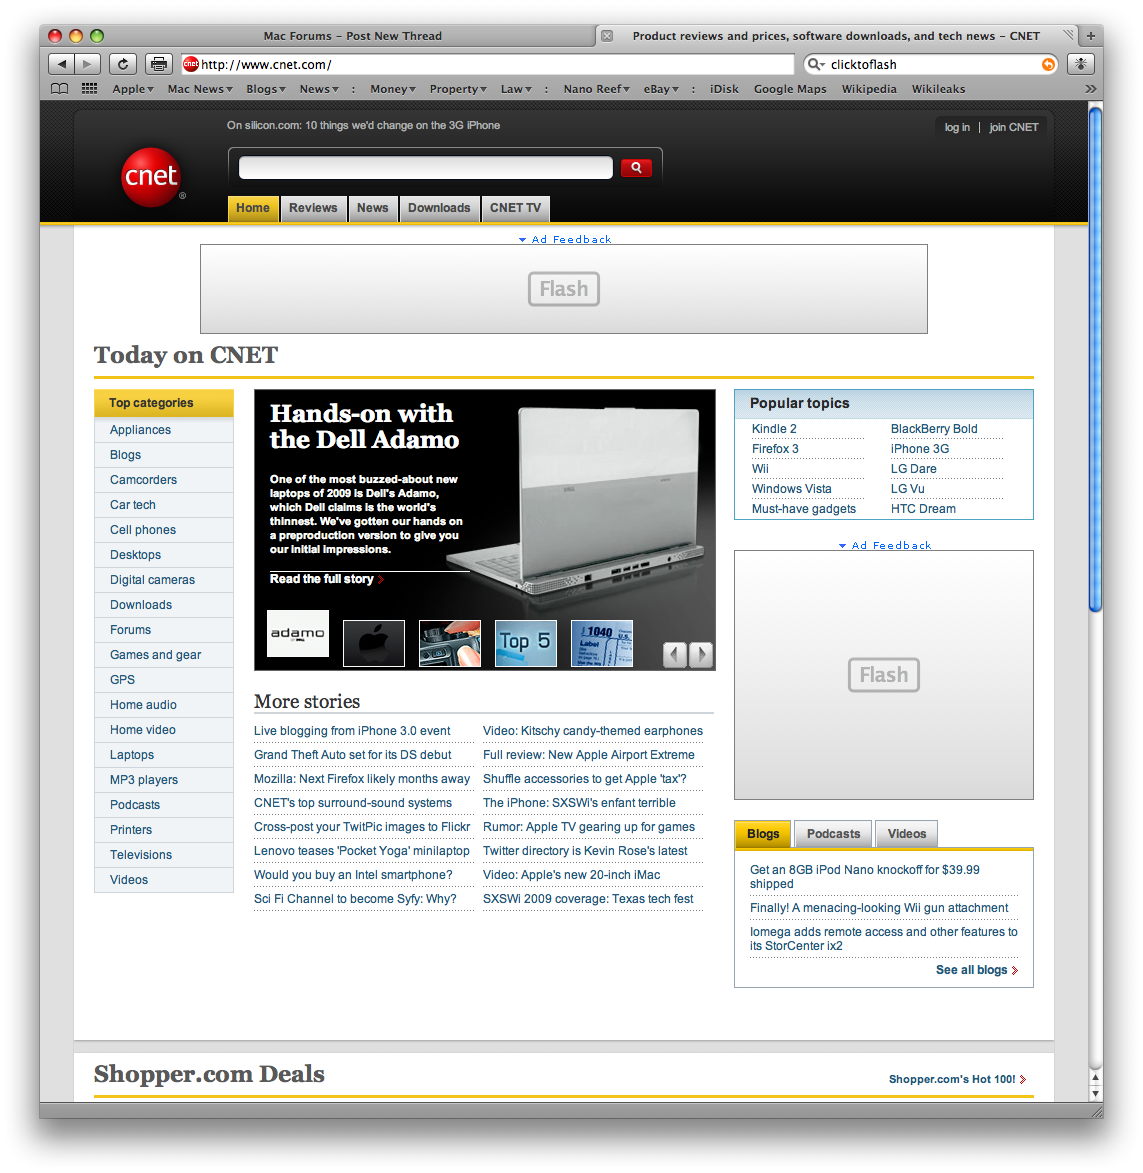Go forward with Safari's forward arrow
This screenshot has height=1173, width=1143.
pos(88,64)
